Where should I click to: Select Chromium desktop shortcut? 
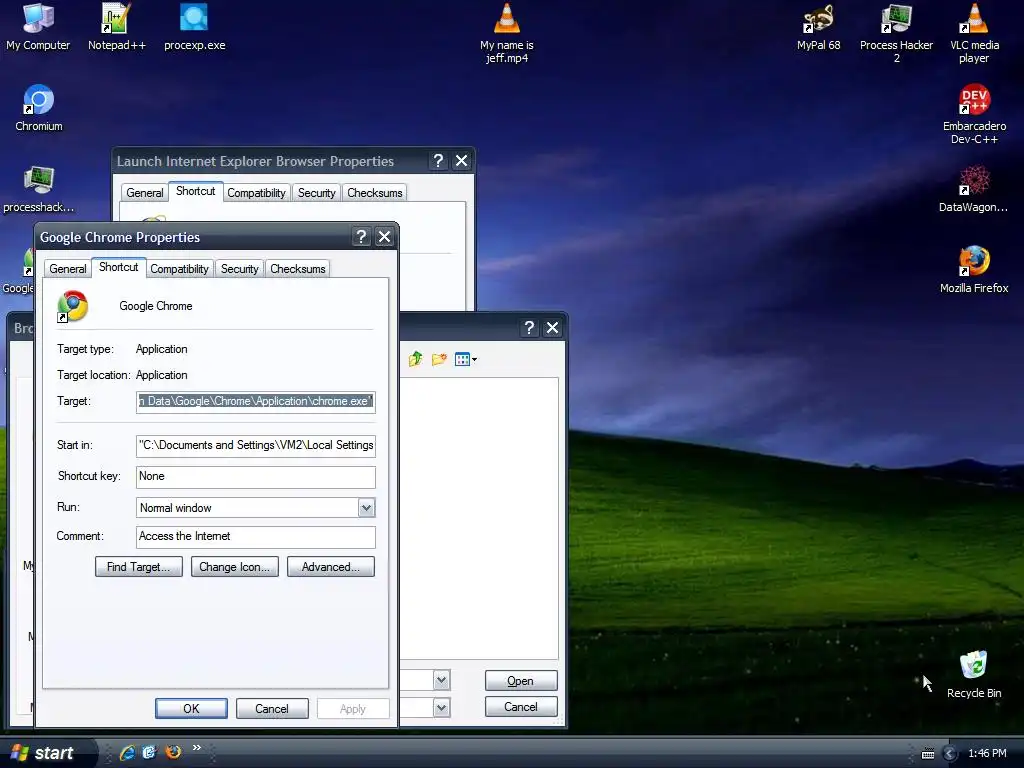point(39,108)
